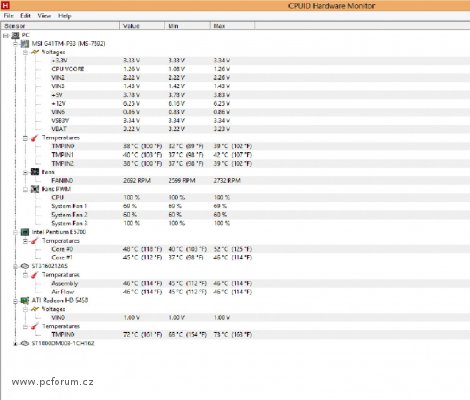This screenshot has height=400, width=470.
Task: Click the Intel Pentium E5700 processor icon
Action: click(25, 232)
